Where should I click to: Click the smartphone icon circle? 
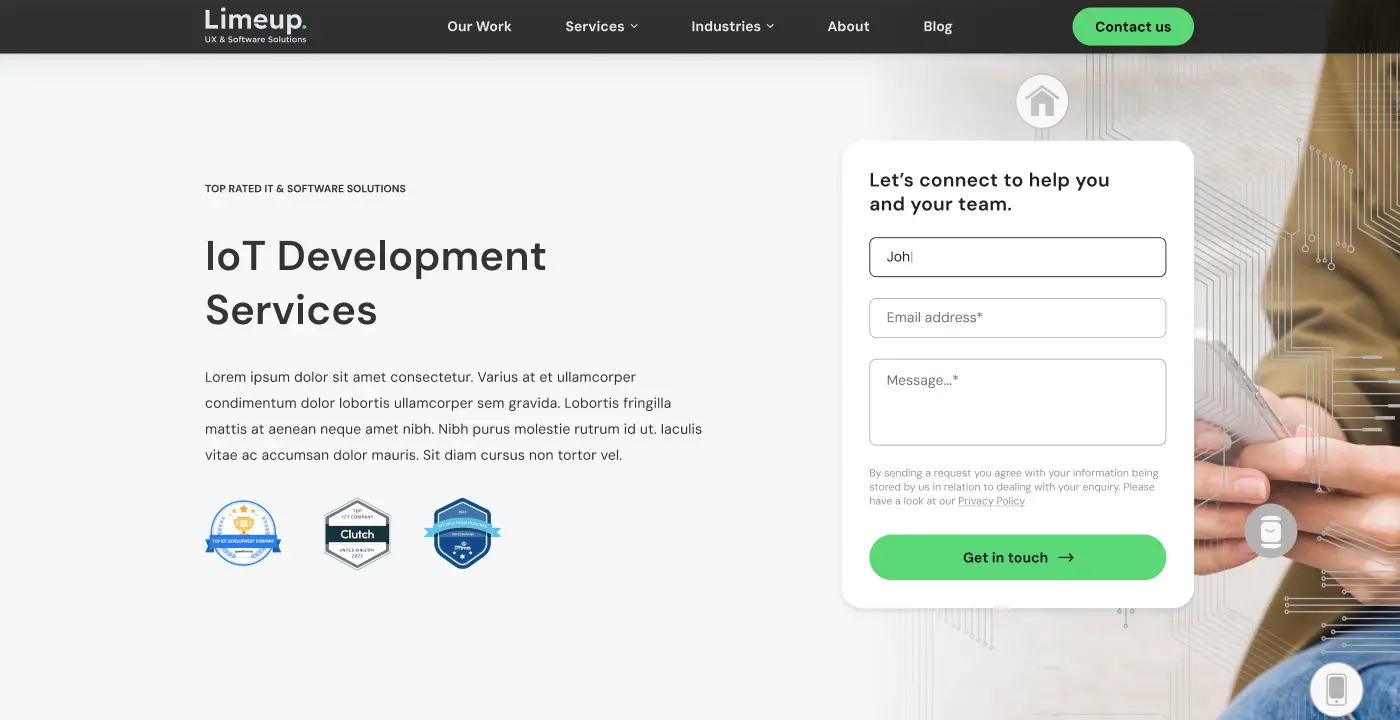coord(1336,688)
